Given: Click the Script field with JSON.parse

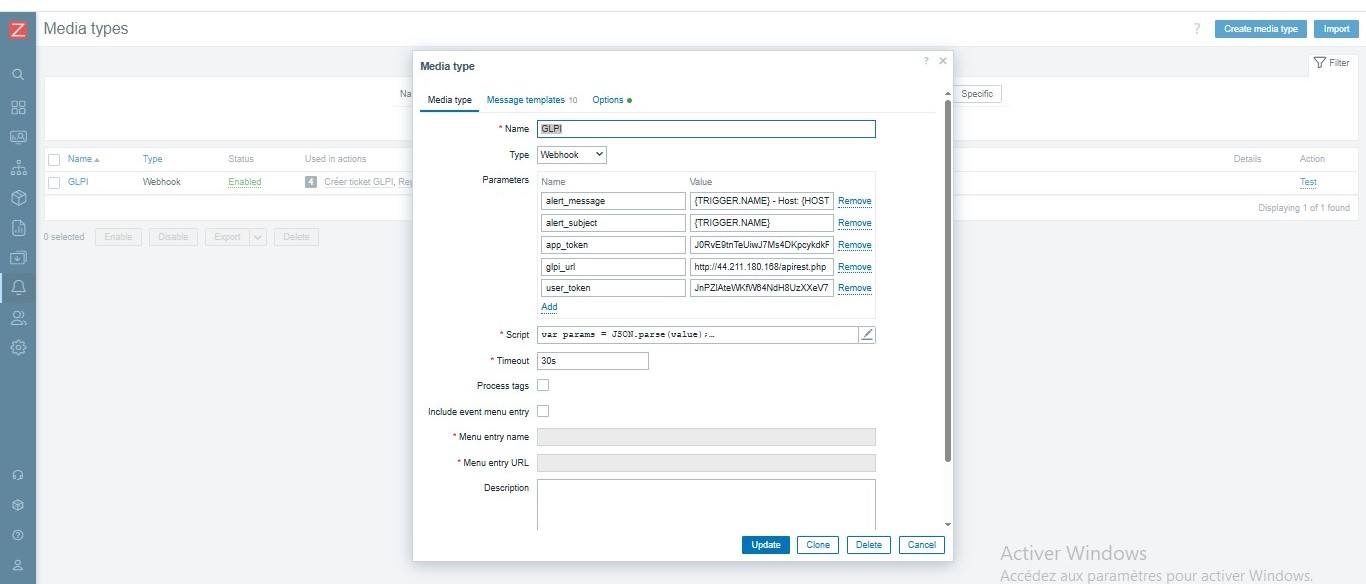Looking at the screenshot, I should [698, 335].
